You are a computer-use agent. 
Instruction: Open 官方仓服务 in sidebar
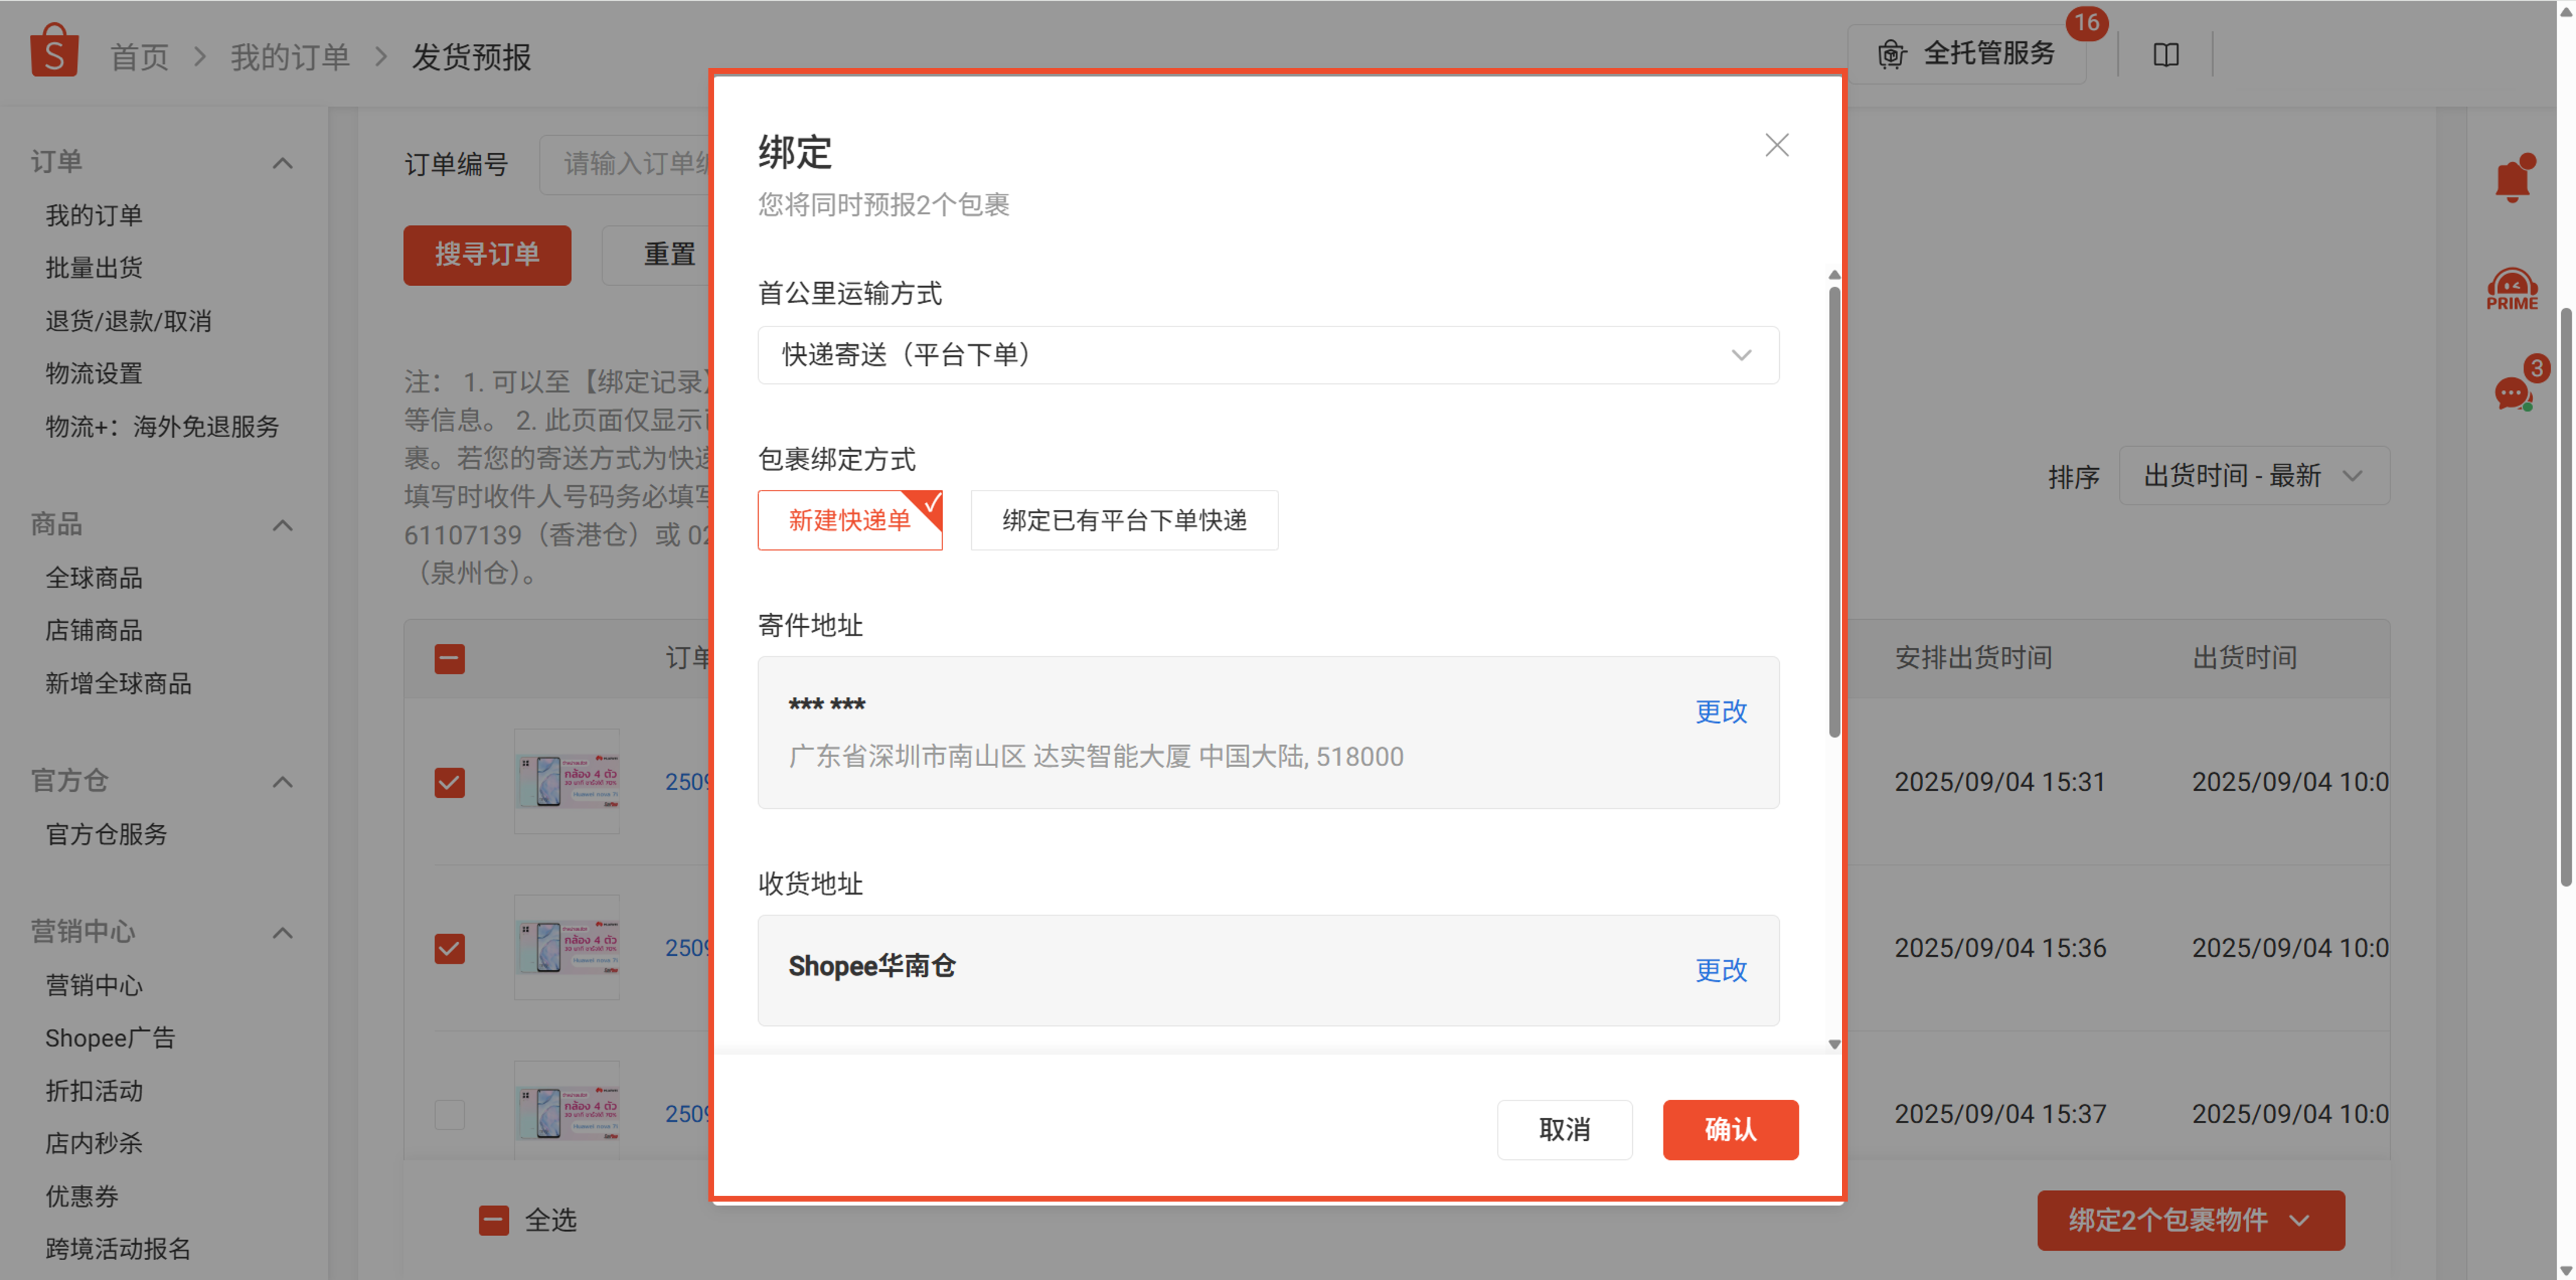106,834
